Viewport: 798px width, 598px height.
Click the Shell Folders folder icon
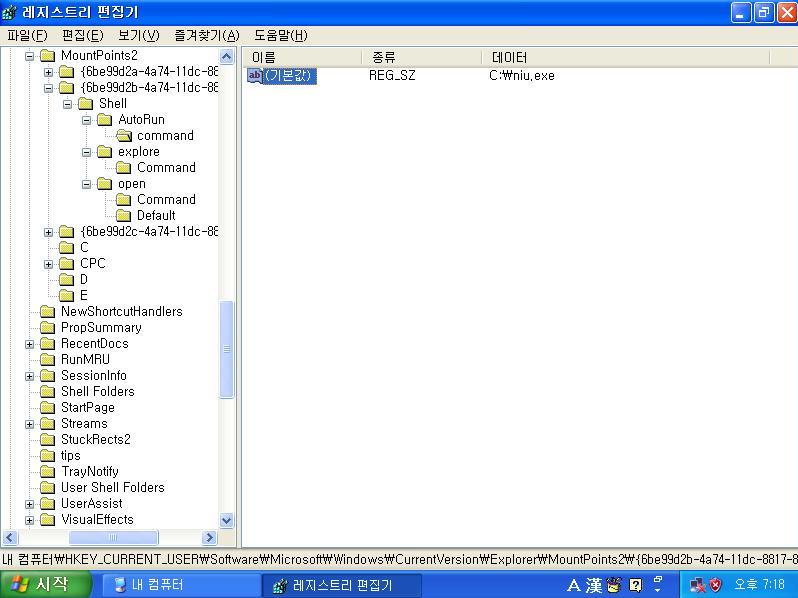(x=47, y=391)
